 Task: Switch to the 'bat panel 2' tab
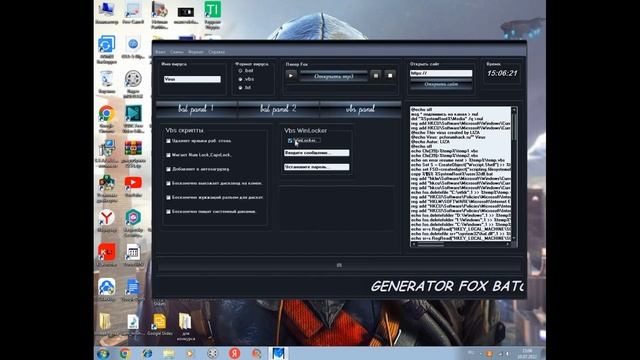(x=278, y=109)
